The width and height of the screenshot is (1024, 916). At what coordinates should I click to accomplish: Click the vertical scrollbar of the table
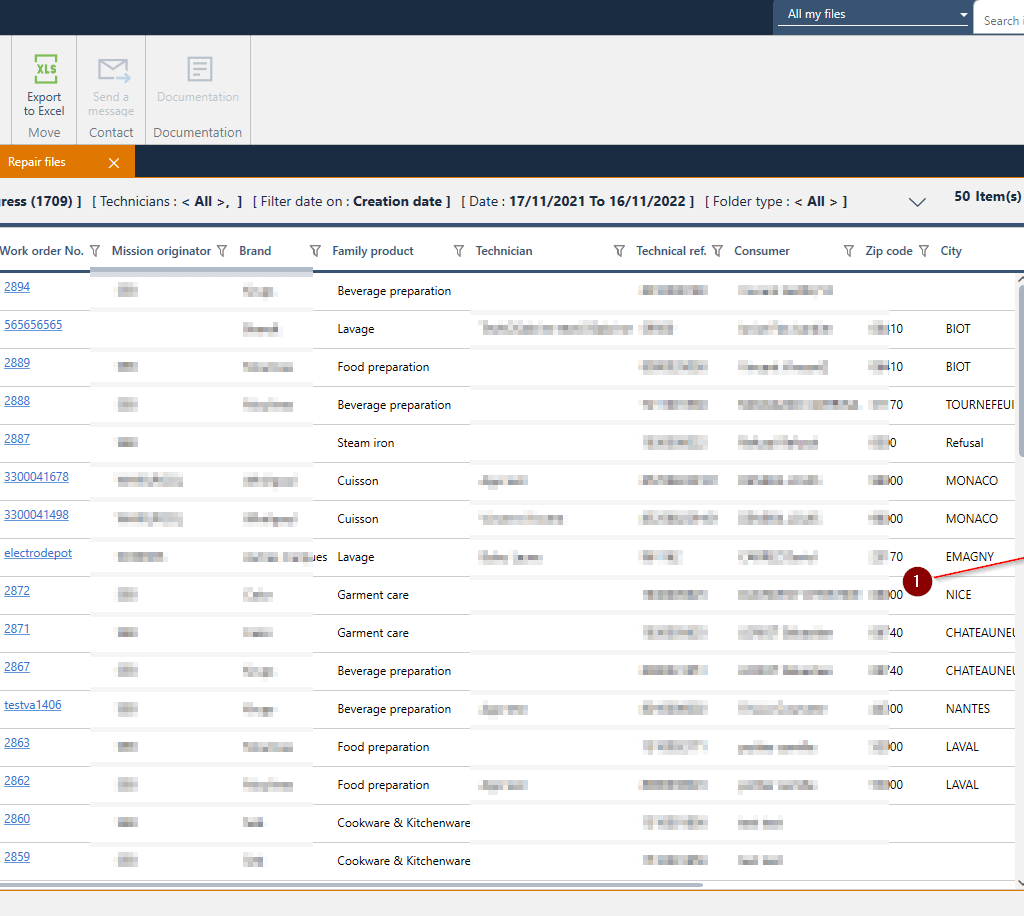(1020, 370)
